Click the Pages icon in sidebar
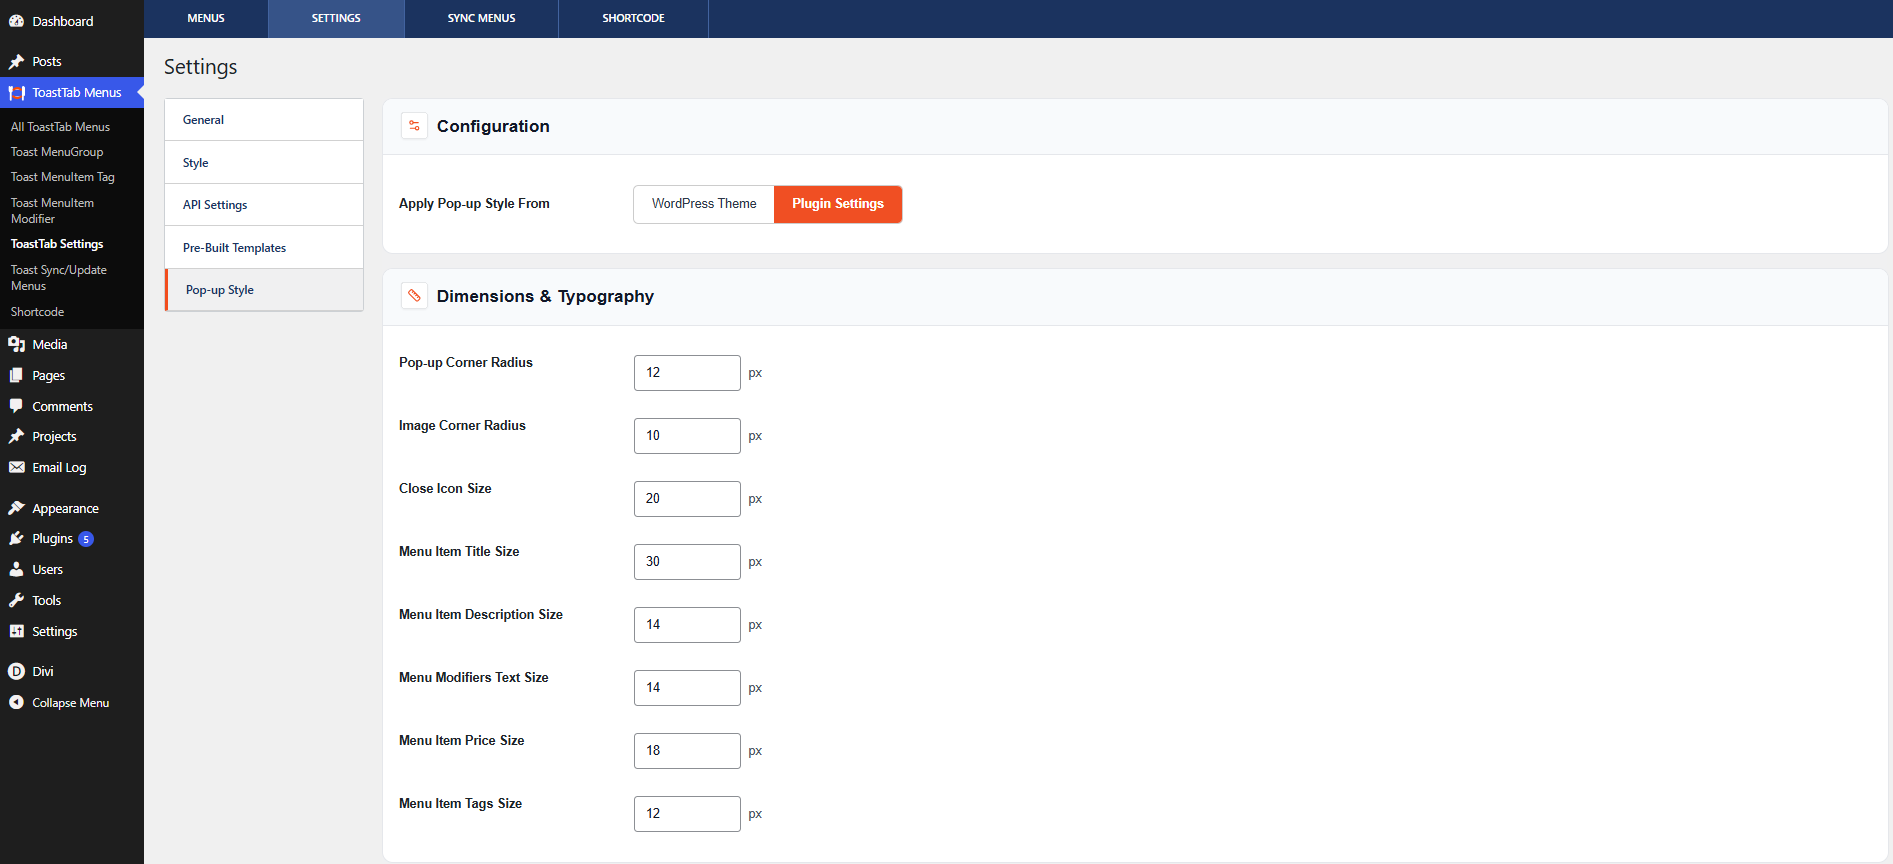The width and height of the screenshot is (1893, 864). click(x=16, y=375)
